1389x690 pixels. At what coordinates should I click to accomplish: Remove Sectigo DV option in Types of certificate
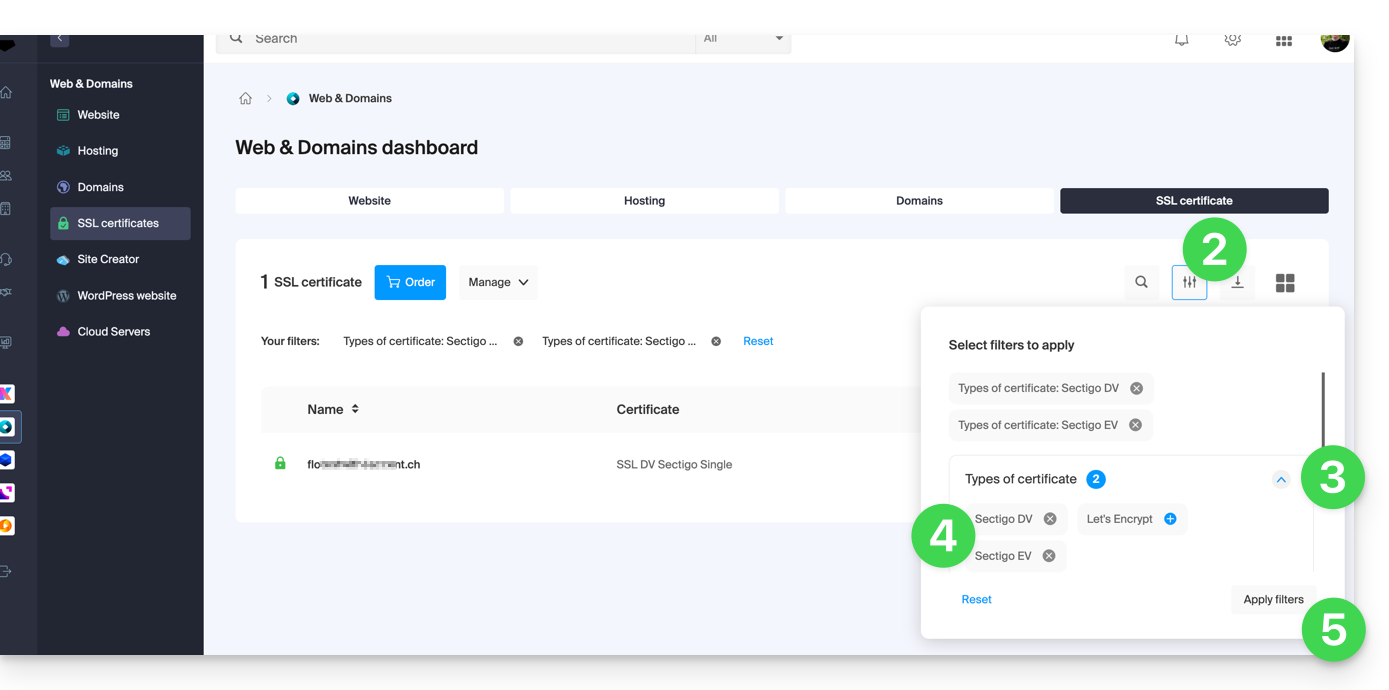click(x=1050, y=519)
